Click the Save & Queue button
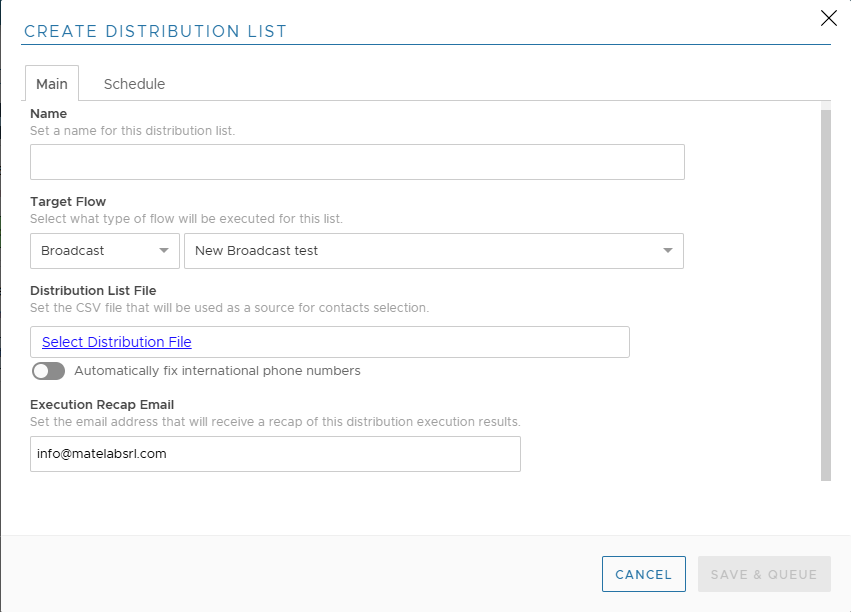851x612 pixels. (764, 574)
